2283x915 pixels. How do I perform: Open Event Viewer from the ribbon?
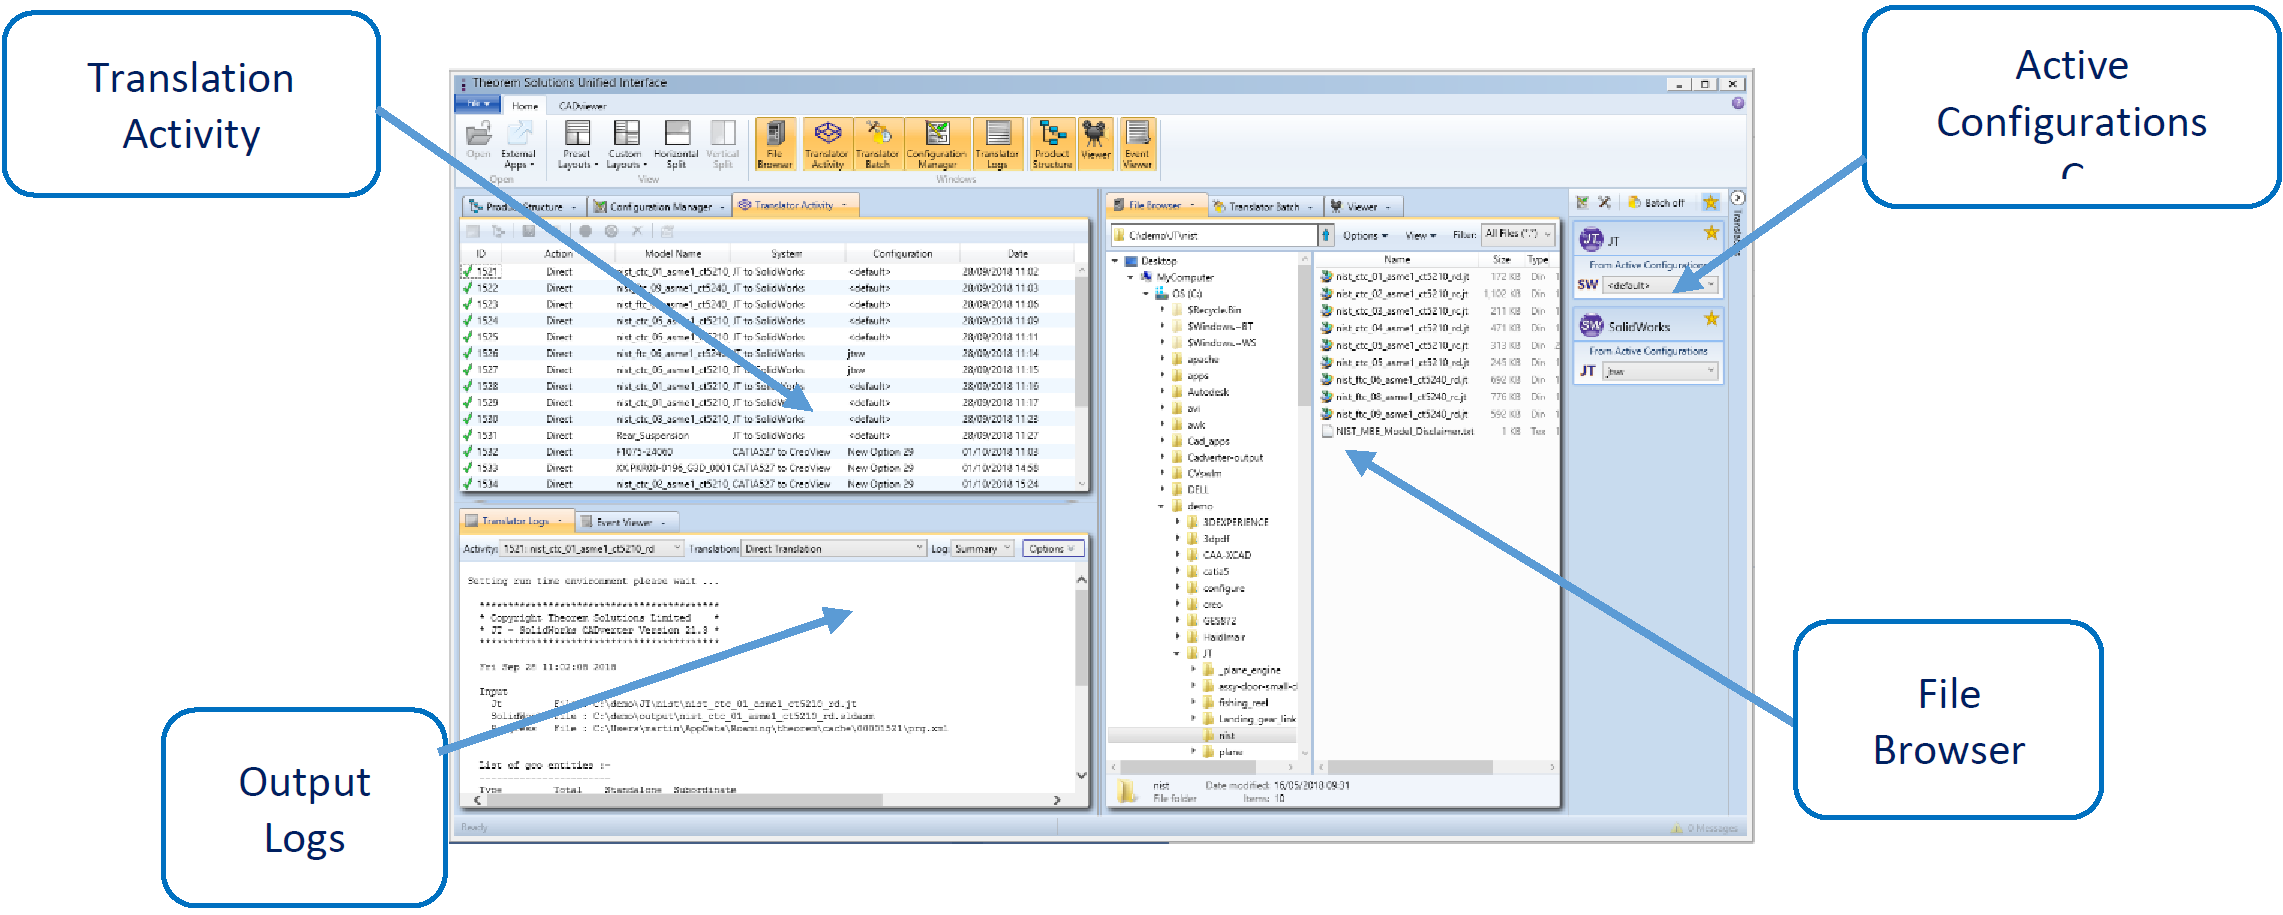(1137, 144)
